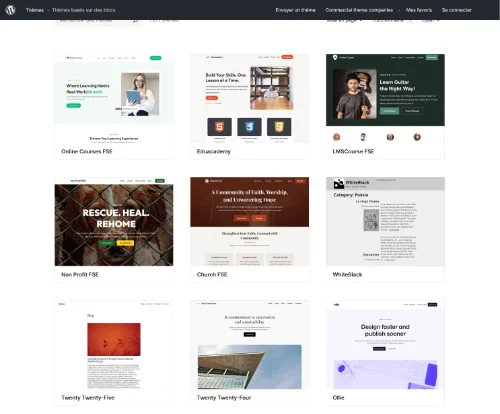Click the Twenty Twenty-Five title

pos(88,397)
